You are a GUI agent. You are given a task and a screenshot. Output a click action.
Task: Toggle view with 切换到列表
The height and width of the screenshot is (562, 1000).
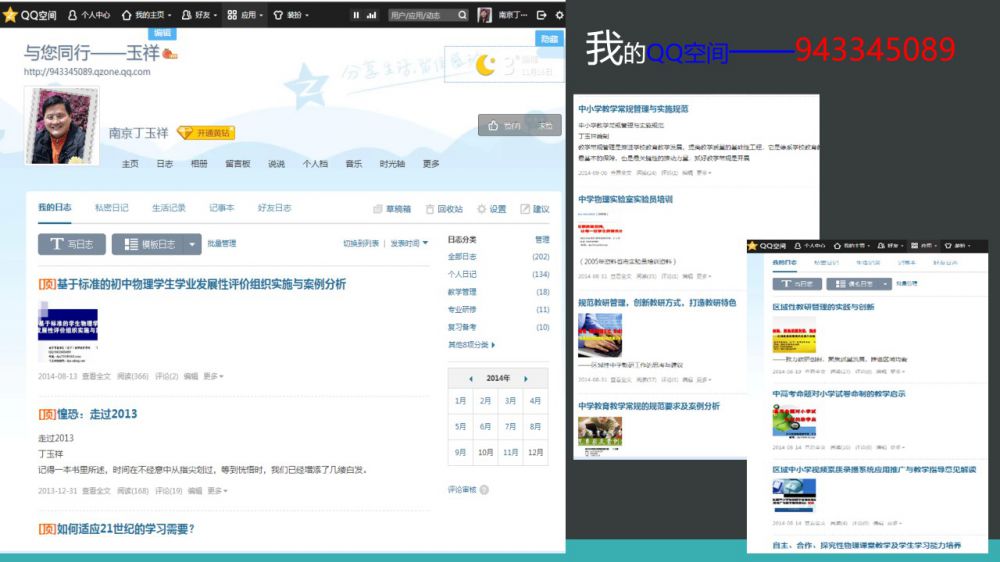[361, 243]
